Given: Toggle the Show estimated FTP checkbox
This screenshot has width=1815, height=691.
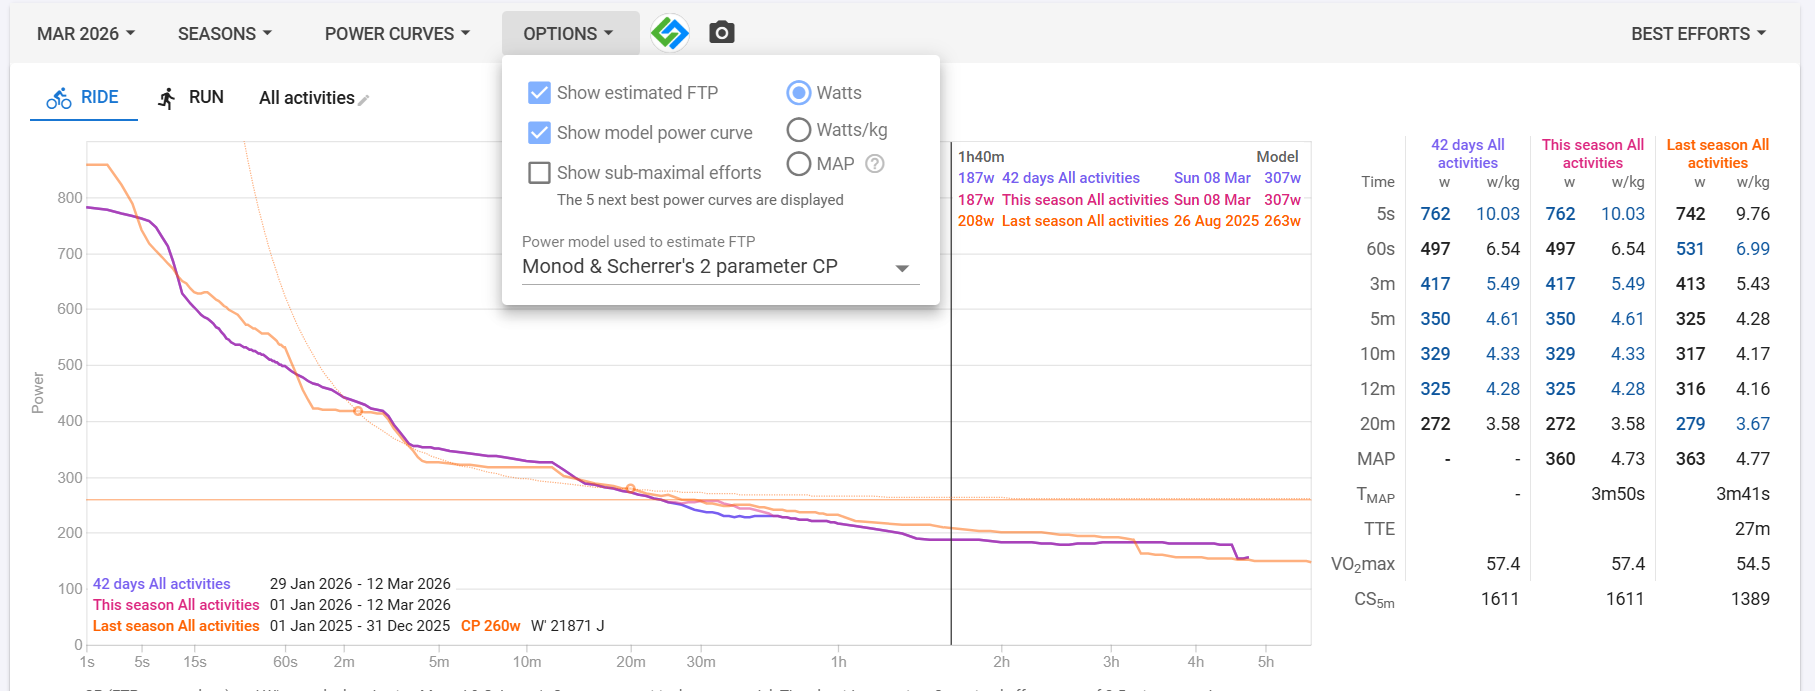Looking at the screenshot, I should click(539, 93).
